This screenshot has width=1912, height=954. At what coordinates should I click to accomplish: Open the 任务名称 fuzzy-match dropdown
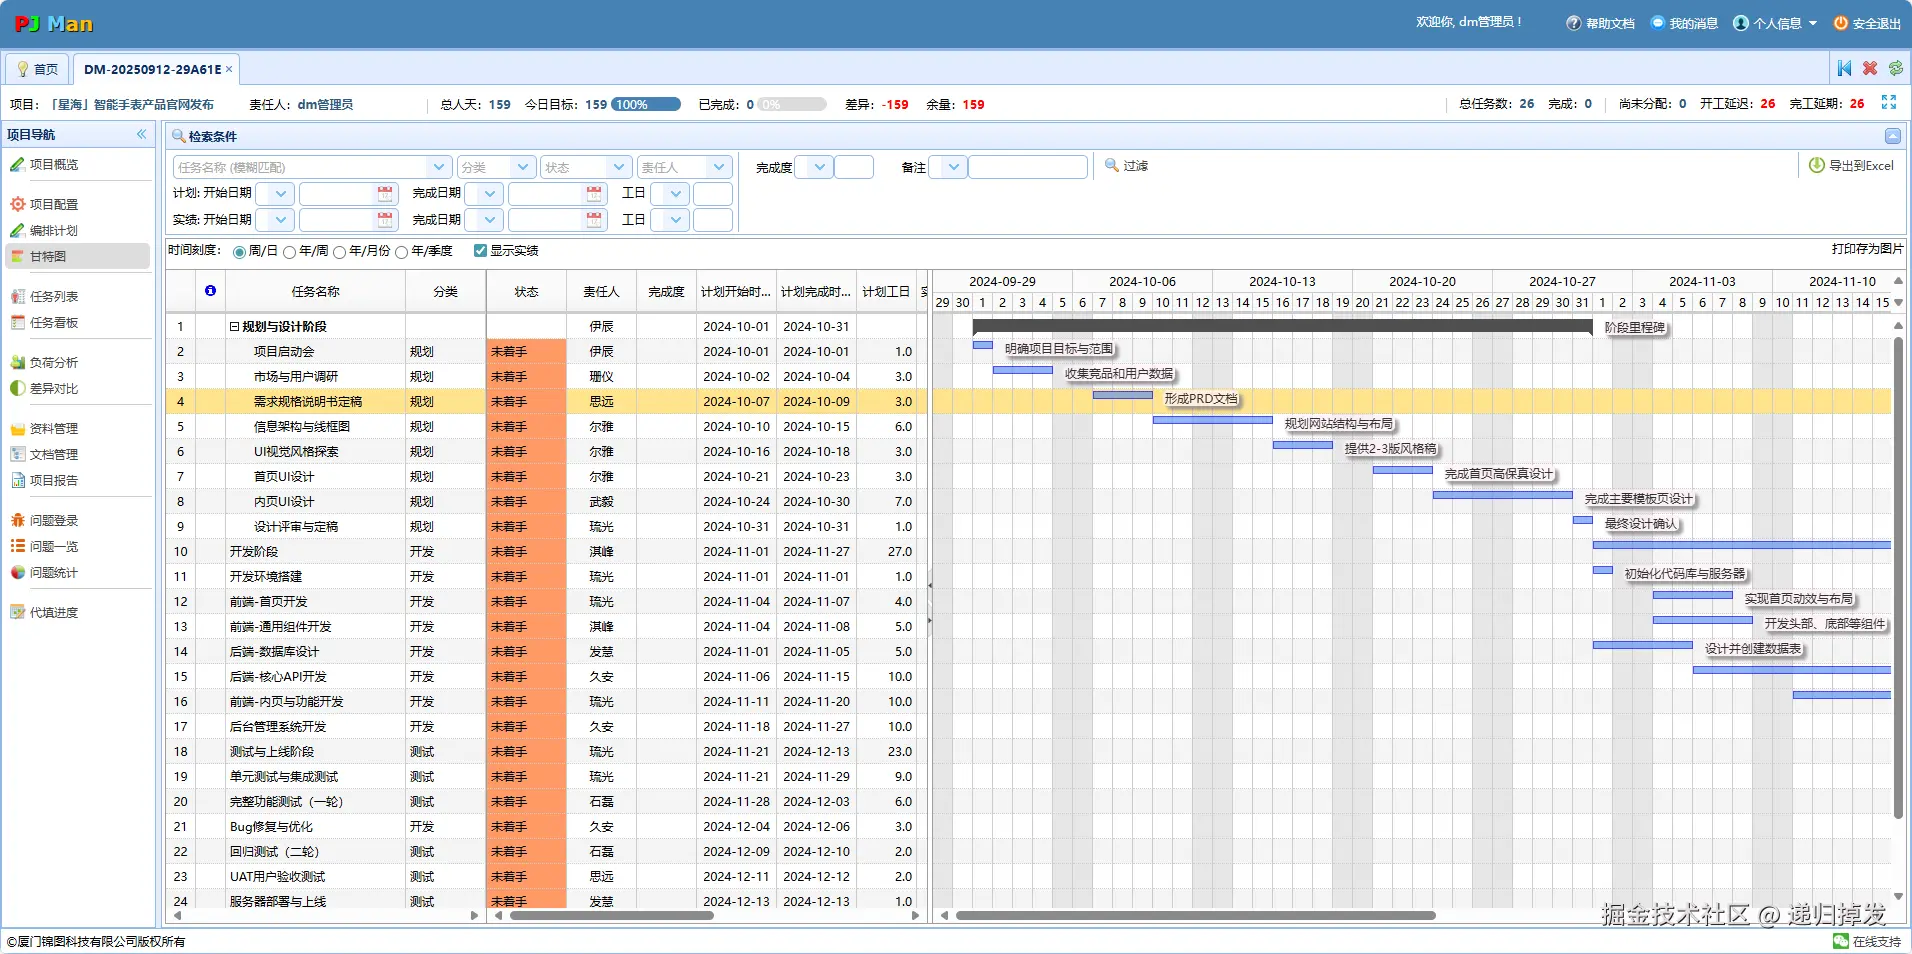[x=439, y=167]
